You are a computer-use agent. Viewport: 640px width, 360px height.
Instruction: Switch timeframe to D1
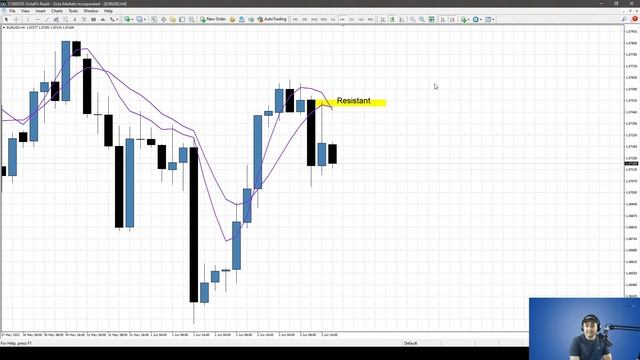click(351, 19)
